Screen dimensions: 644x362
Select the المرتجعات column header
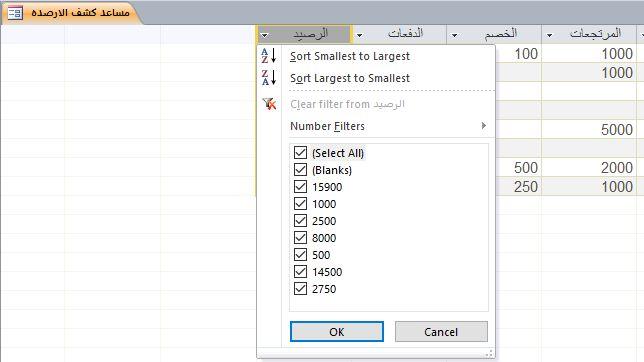click(589, 34)
